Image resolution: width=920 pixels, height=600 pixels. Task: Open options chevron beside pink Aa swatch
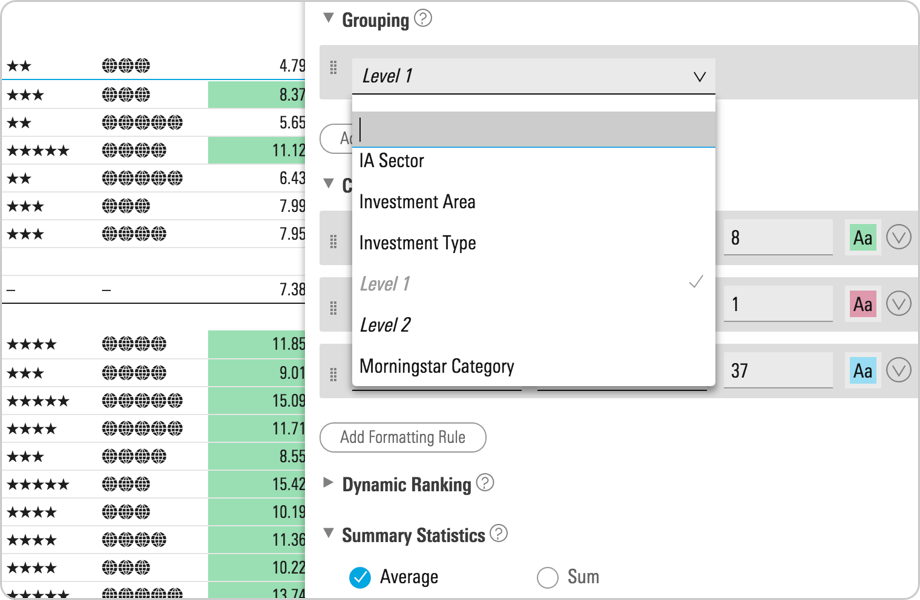pyautogui.click(x=898, y=303)
